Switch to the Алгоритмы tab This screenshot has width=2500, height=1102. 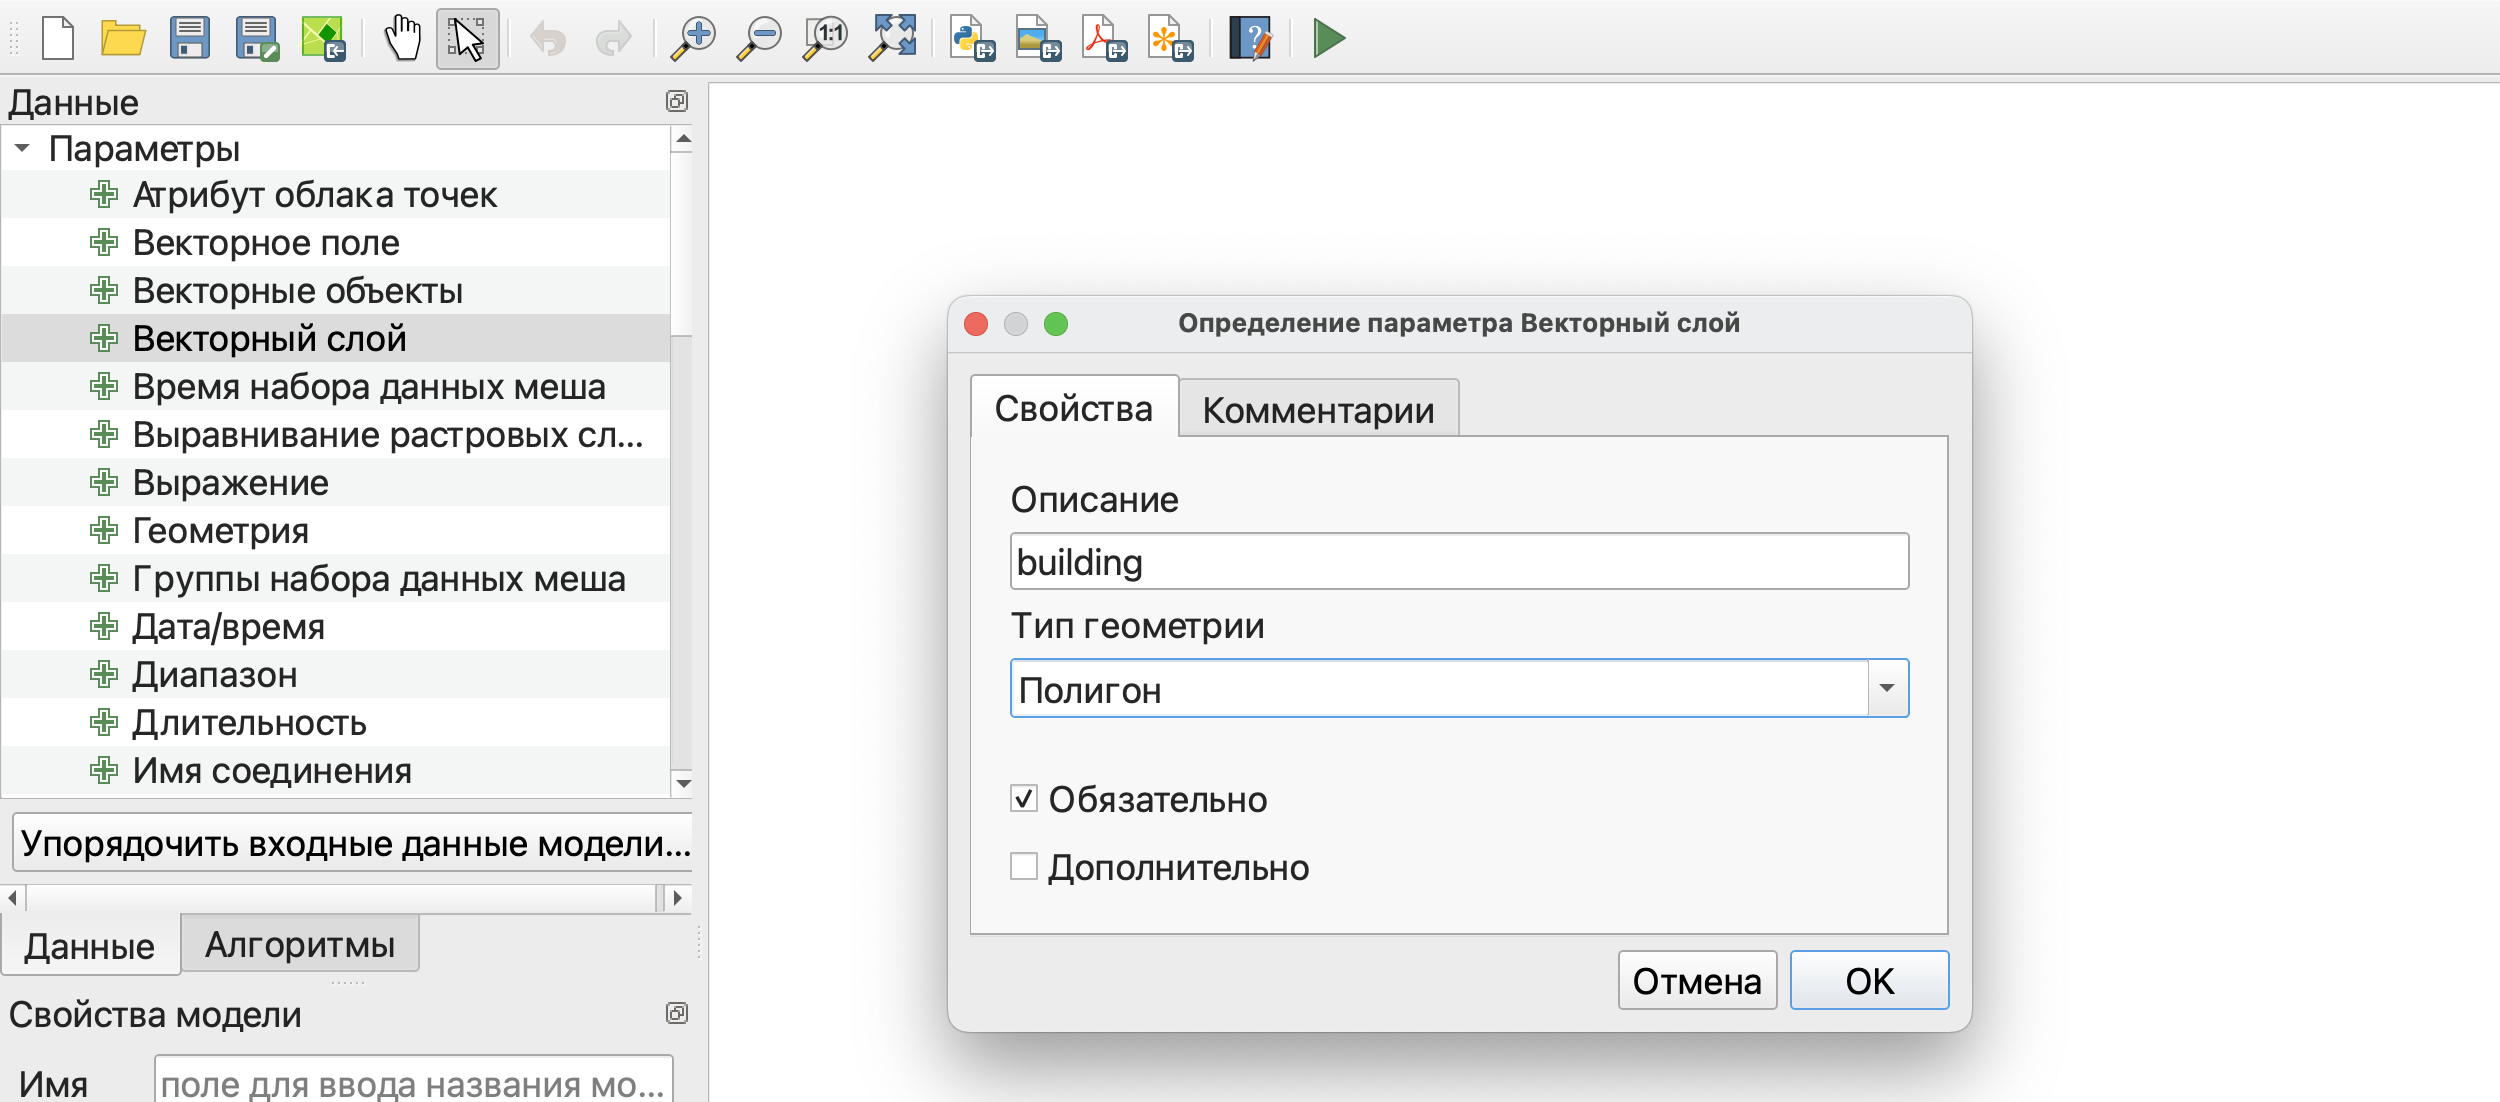[x=300, y=944]
